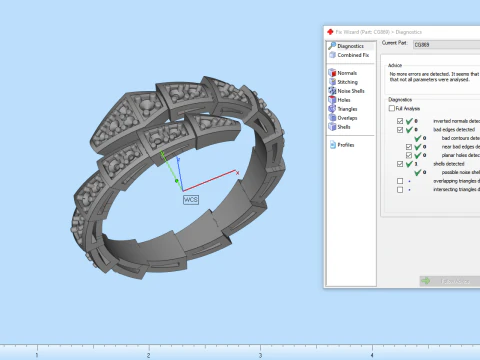The image size is (480, 360).
Task: Open the Current Part CG869 dropdown
Action: (446, 45)
